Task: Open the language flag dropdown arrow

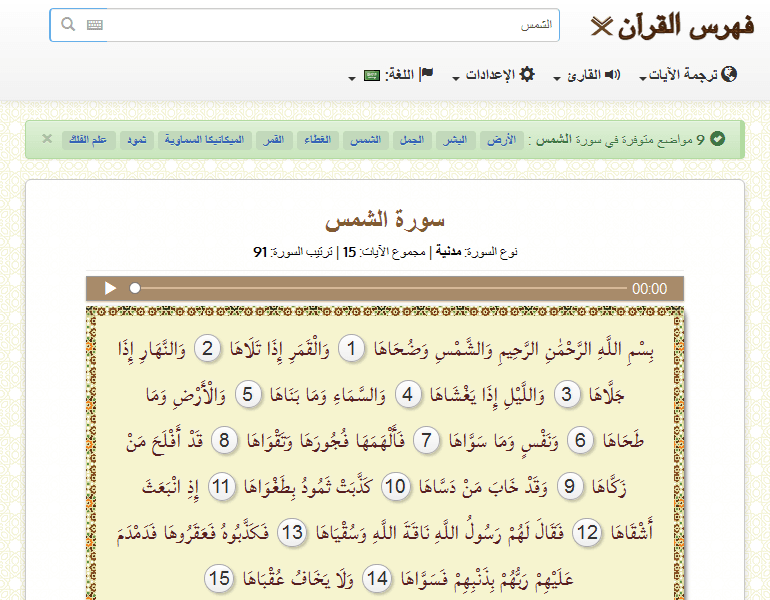Action: click(352, 78)
